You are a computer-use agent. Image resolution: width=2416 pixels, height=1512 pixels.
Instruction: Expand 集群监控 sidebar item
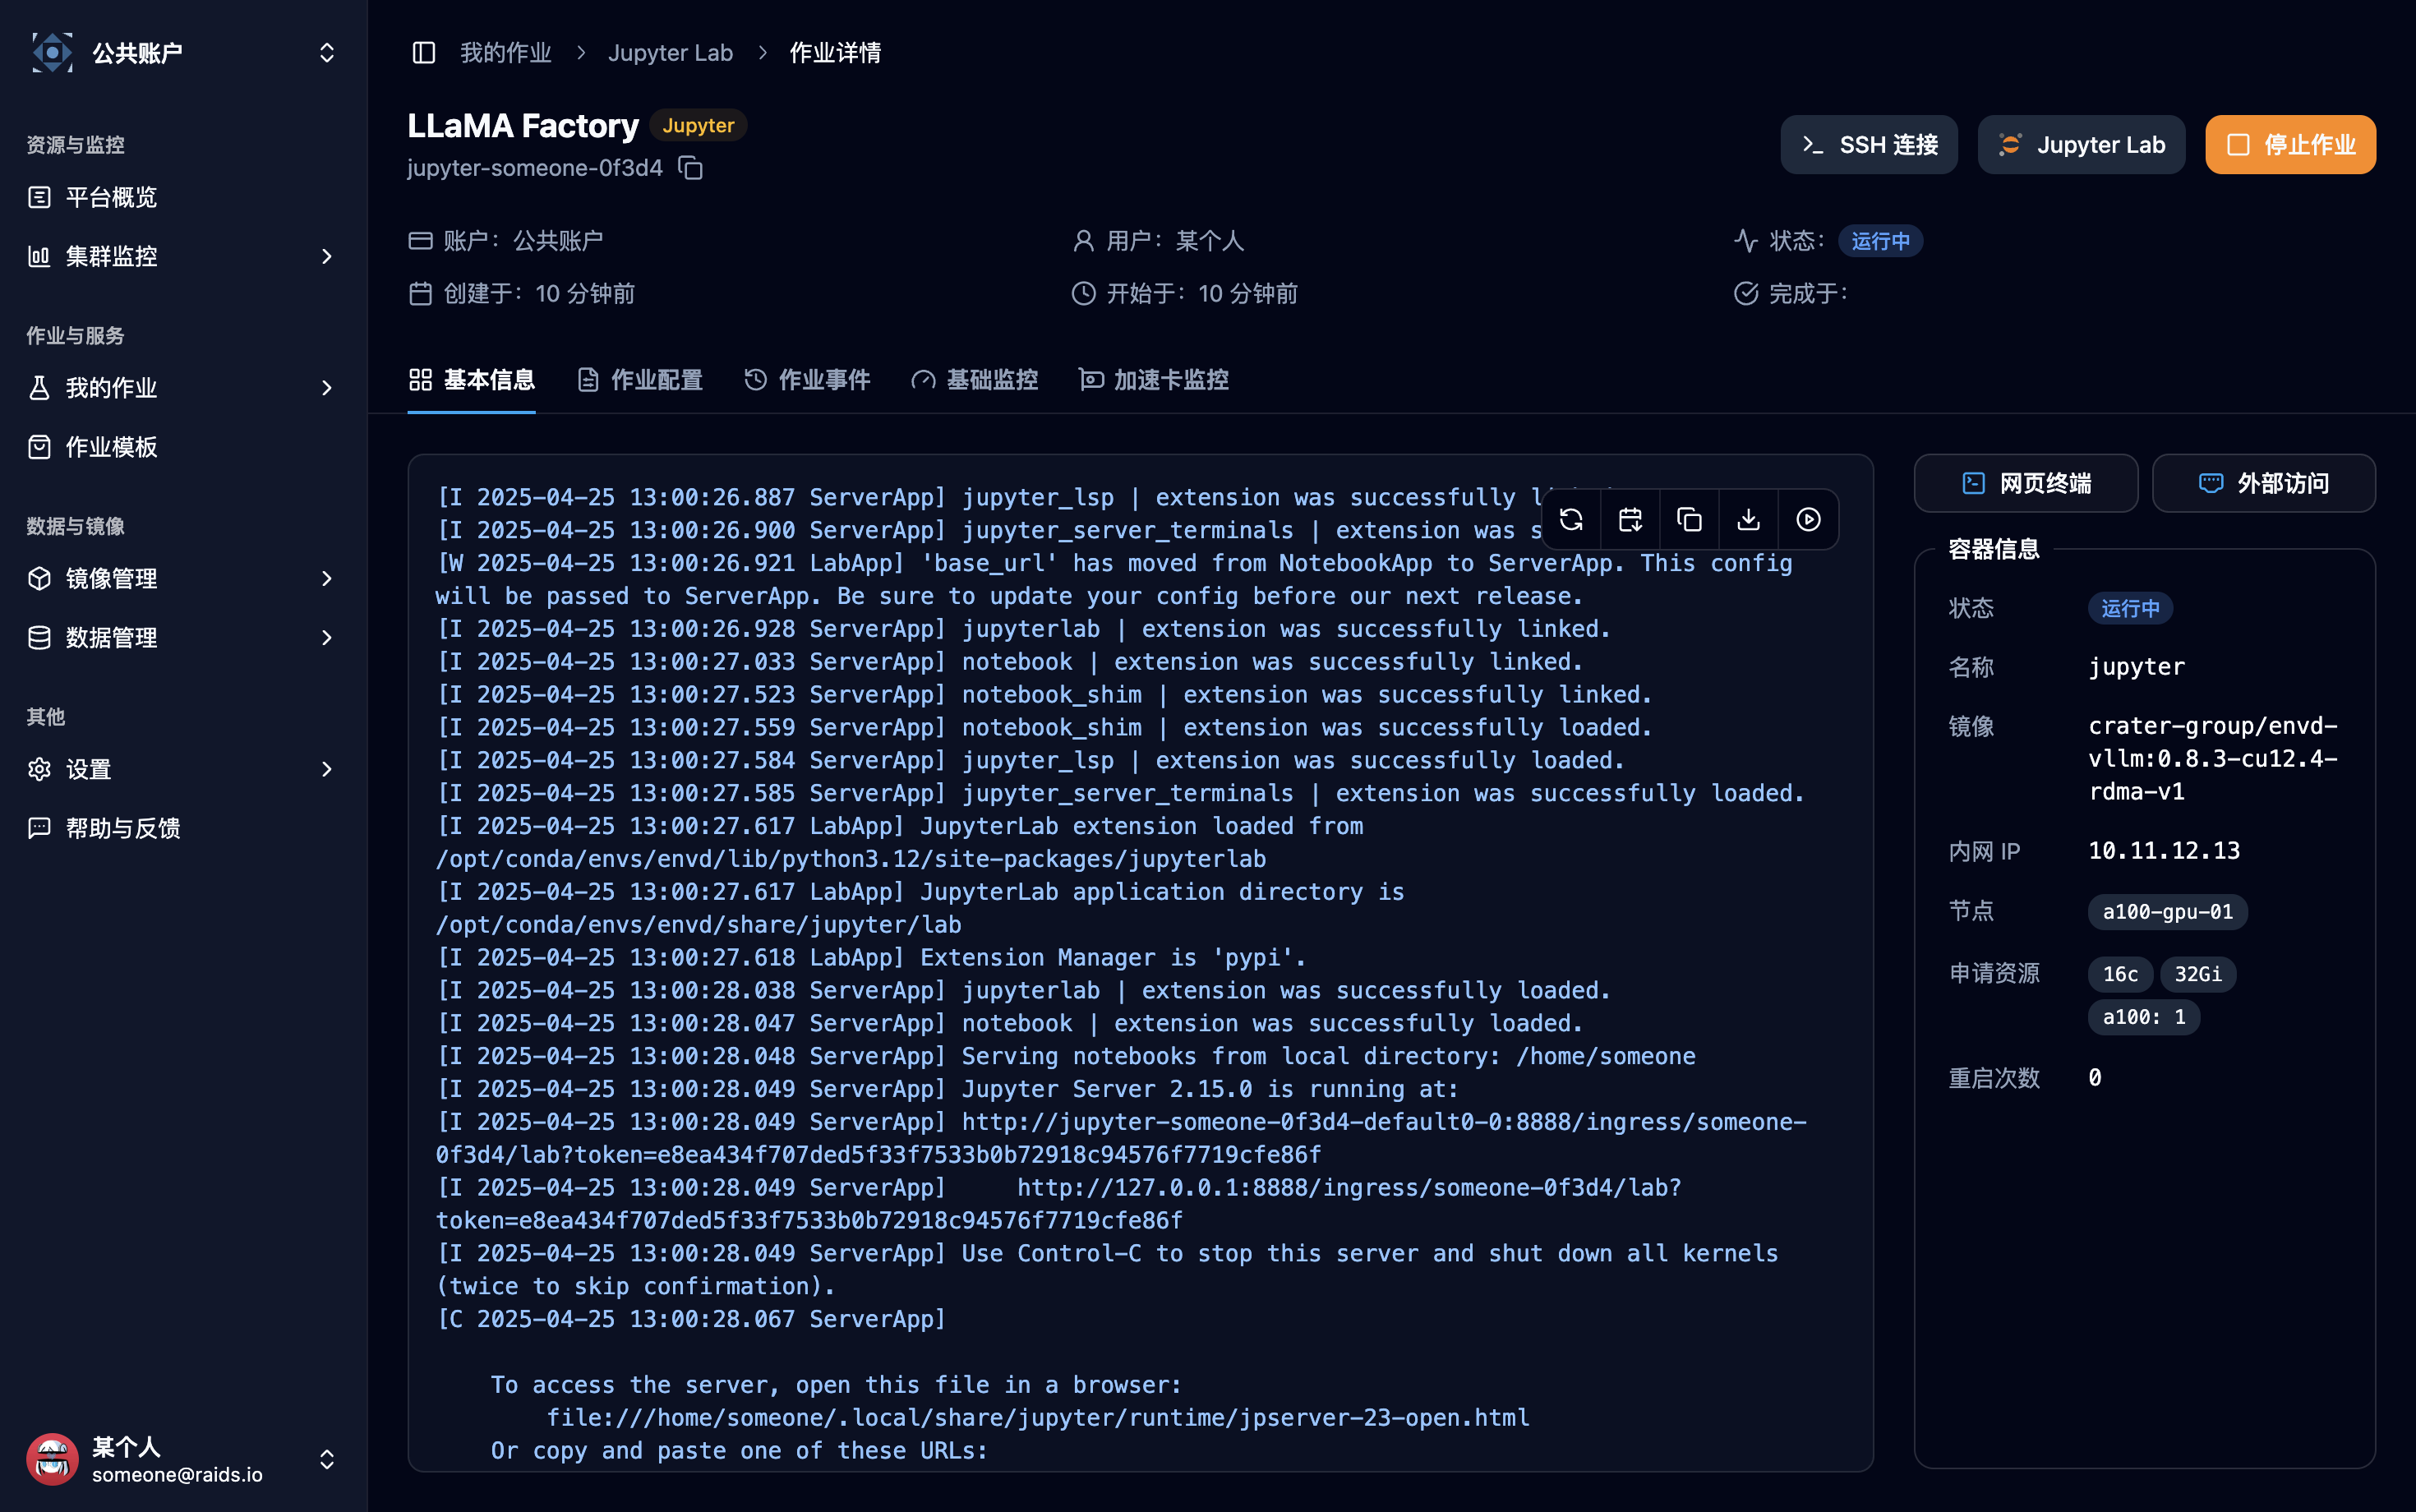click(182, 256)
